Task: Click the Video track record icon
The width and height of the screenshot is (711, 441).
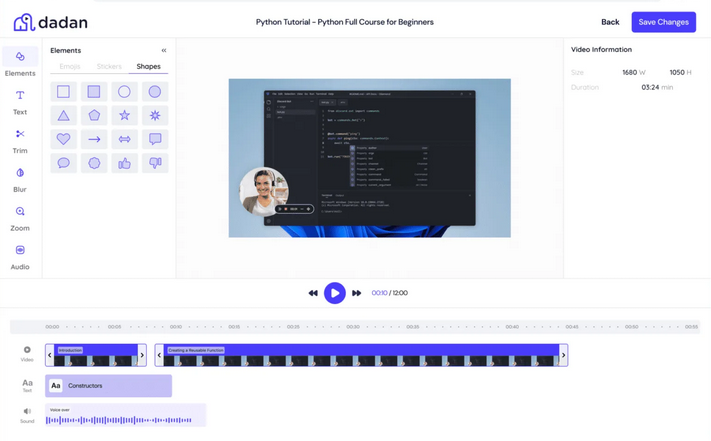Action: tap(27, 350)
